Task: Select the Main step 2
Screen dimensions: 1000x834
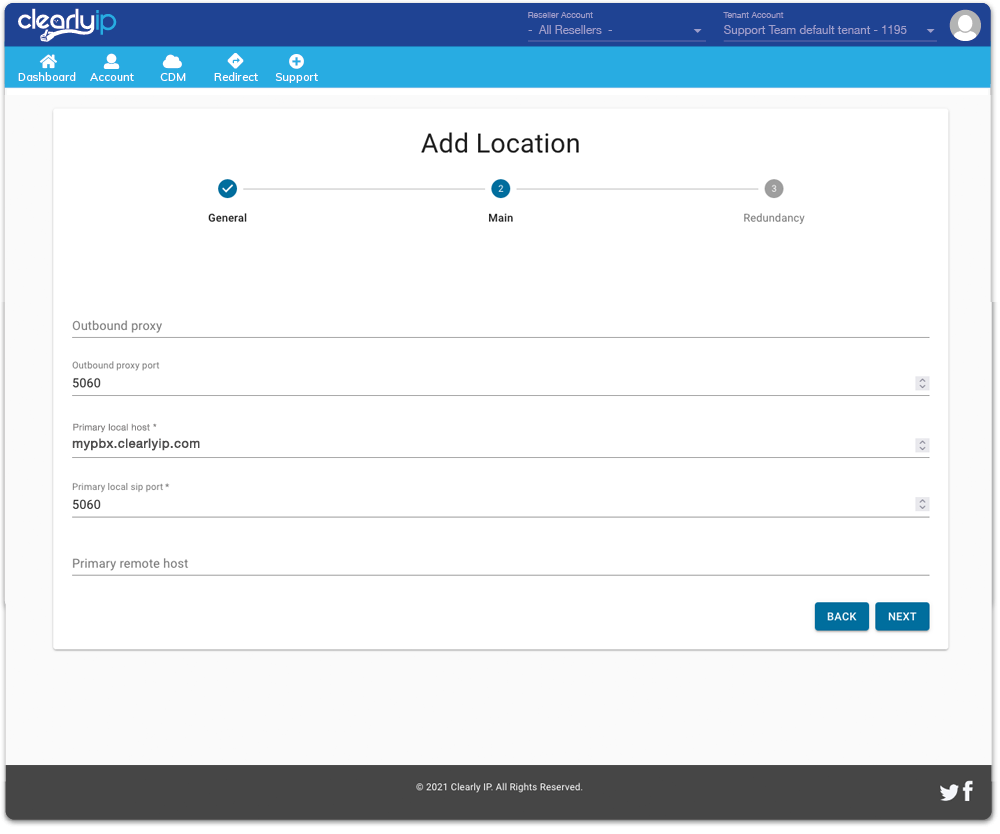Action: pyautogui.click(x=500, y=189)
